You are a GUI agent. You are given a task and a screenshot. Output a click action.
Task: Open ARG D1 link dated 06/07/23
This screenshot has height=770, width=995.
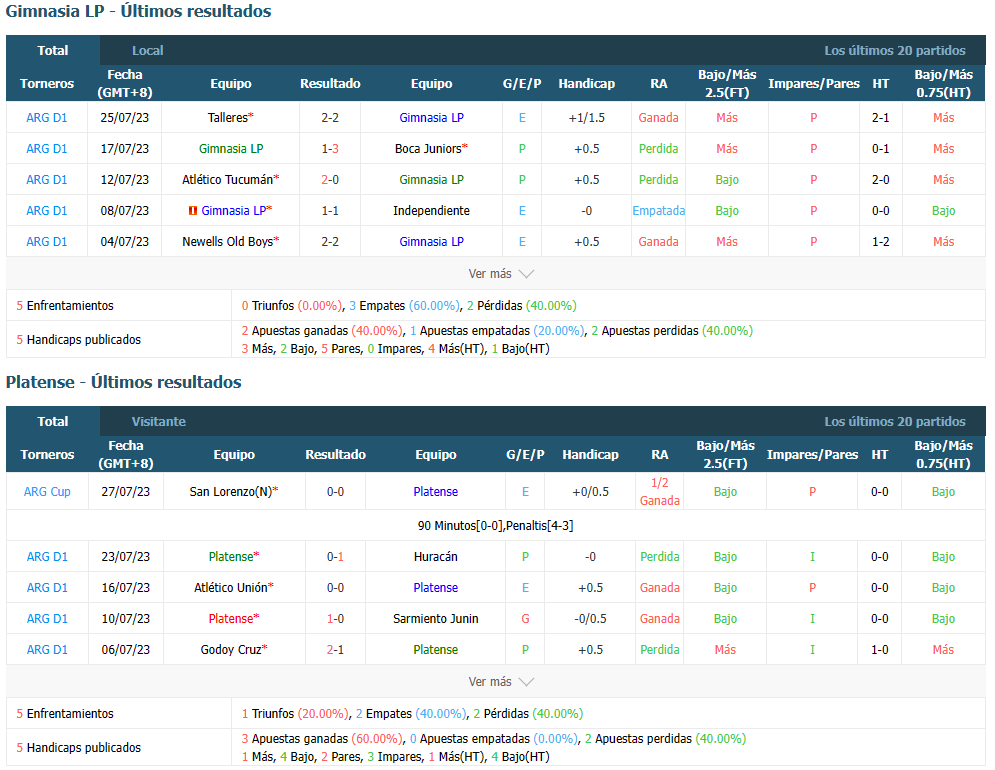tap(47, 650)
